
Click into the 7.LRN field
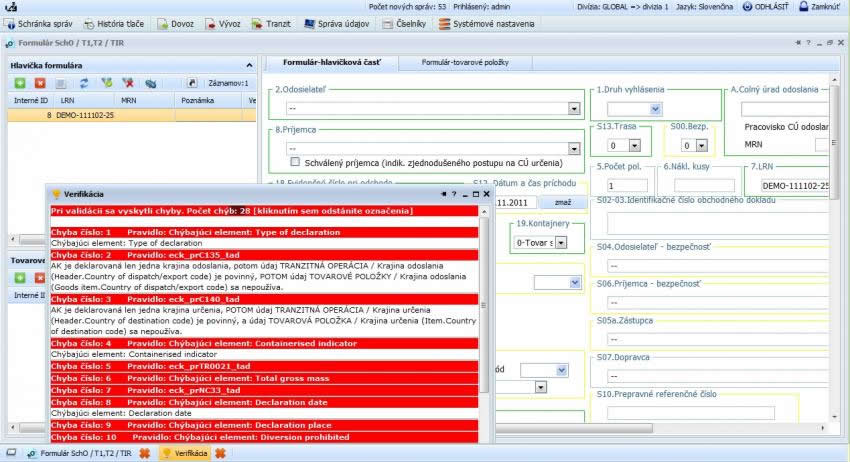coord(794,185)
